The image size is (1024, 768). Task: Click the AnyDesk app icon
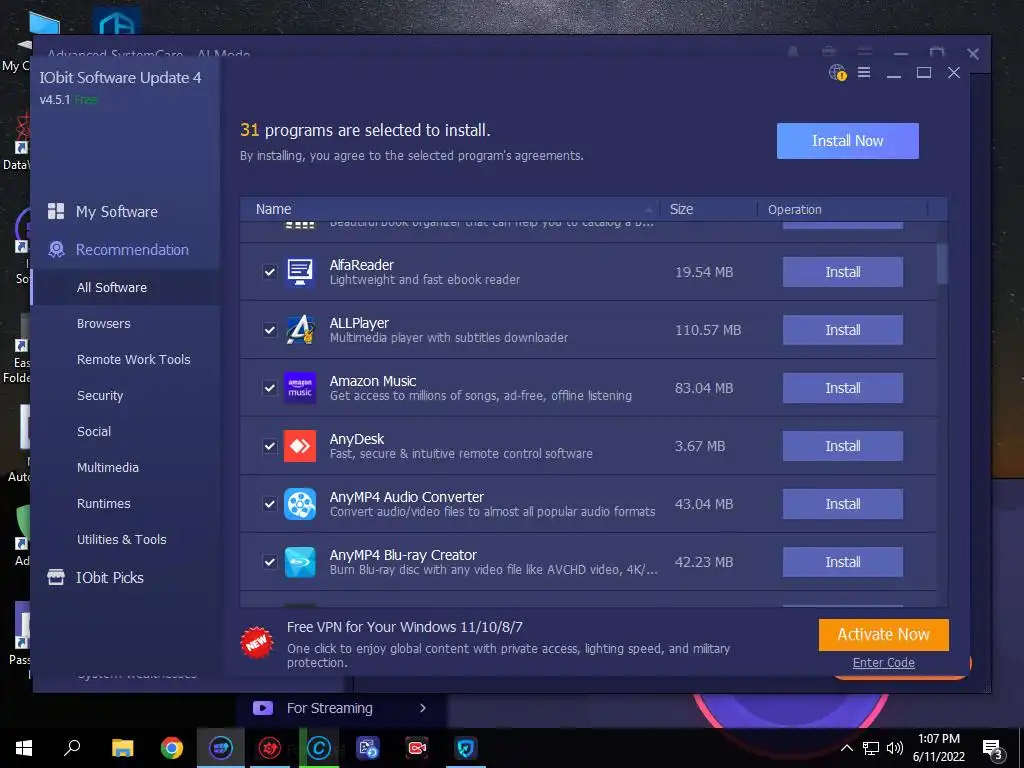pos(300,446)
